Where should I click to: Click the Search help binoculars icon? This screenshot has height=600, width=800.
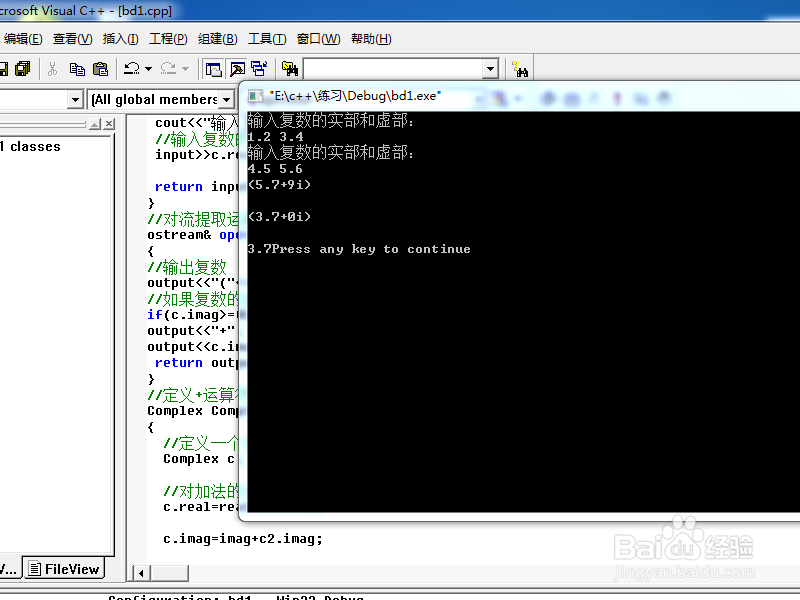tap(520, 68)
